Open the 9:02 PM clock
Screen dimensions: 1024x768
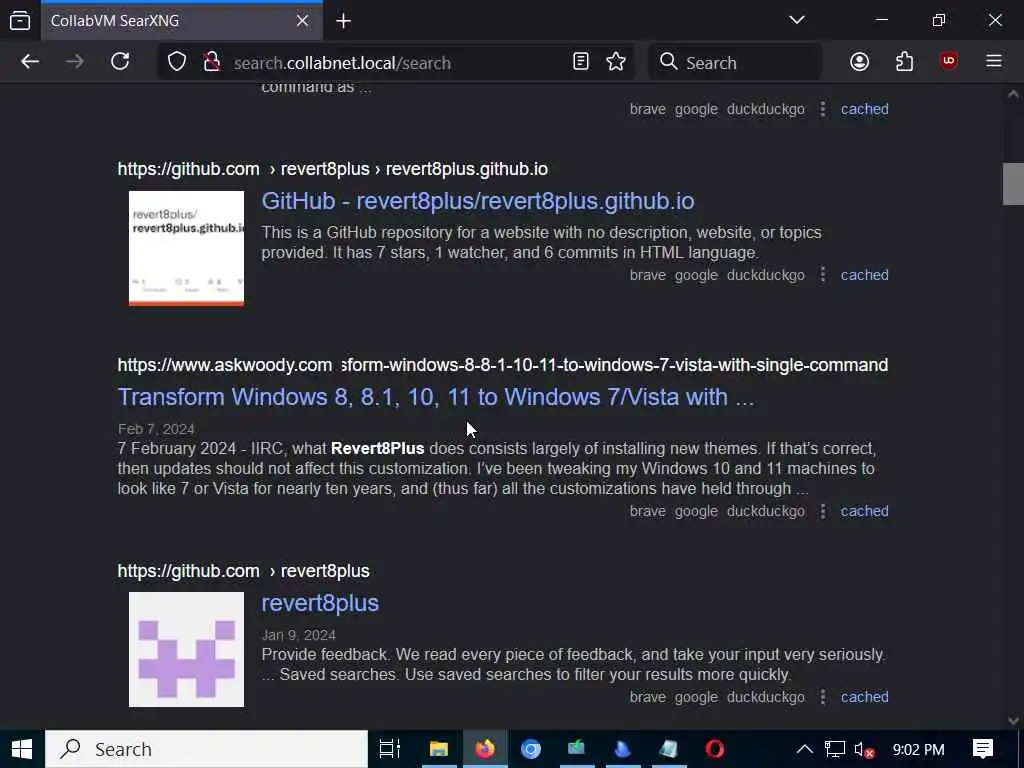point(918,750)
